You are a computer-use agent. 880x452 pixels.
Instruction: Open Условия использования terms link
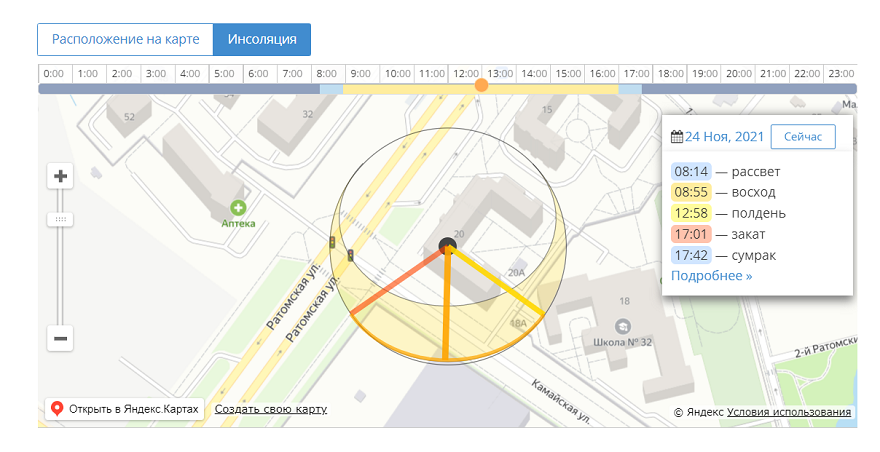tap(789, 412)
